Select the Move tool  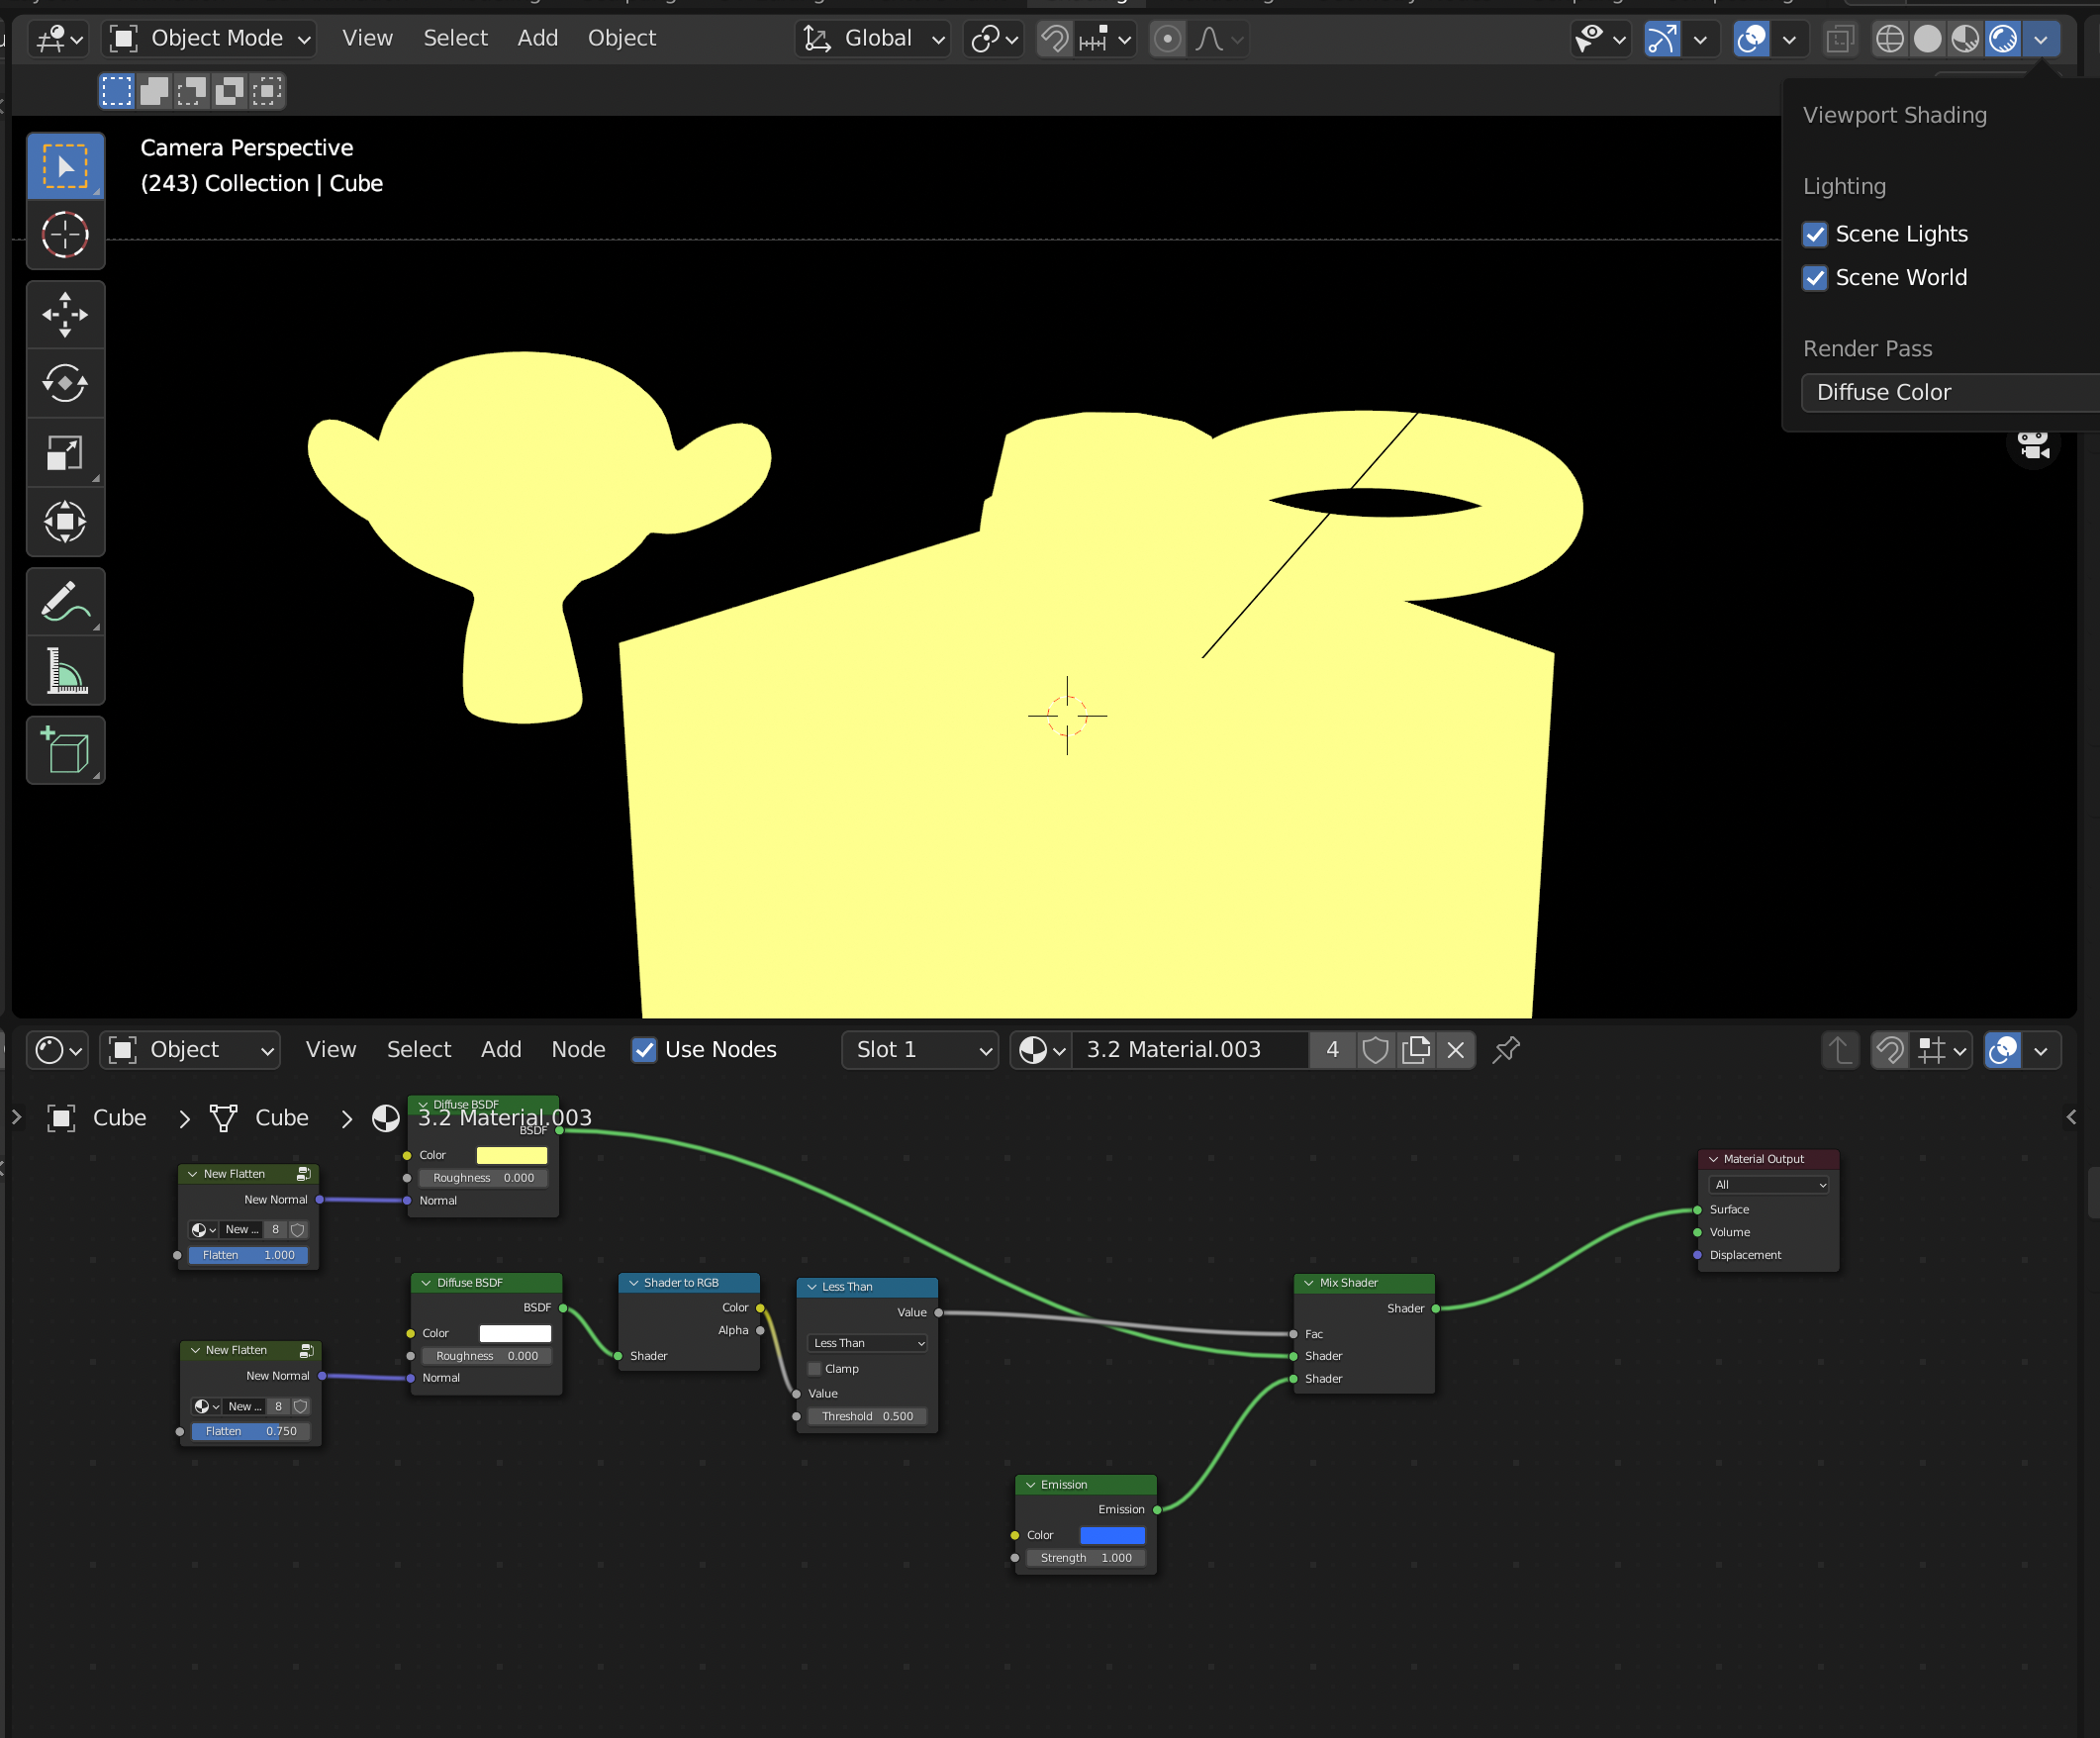65,315
